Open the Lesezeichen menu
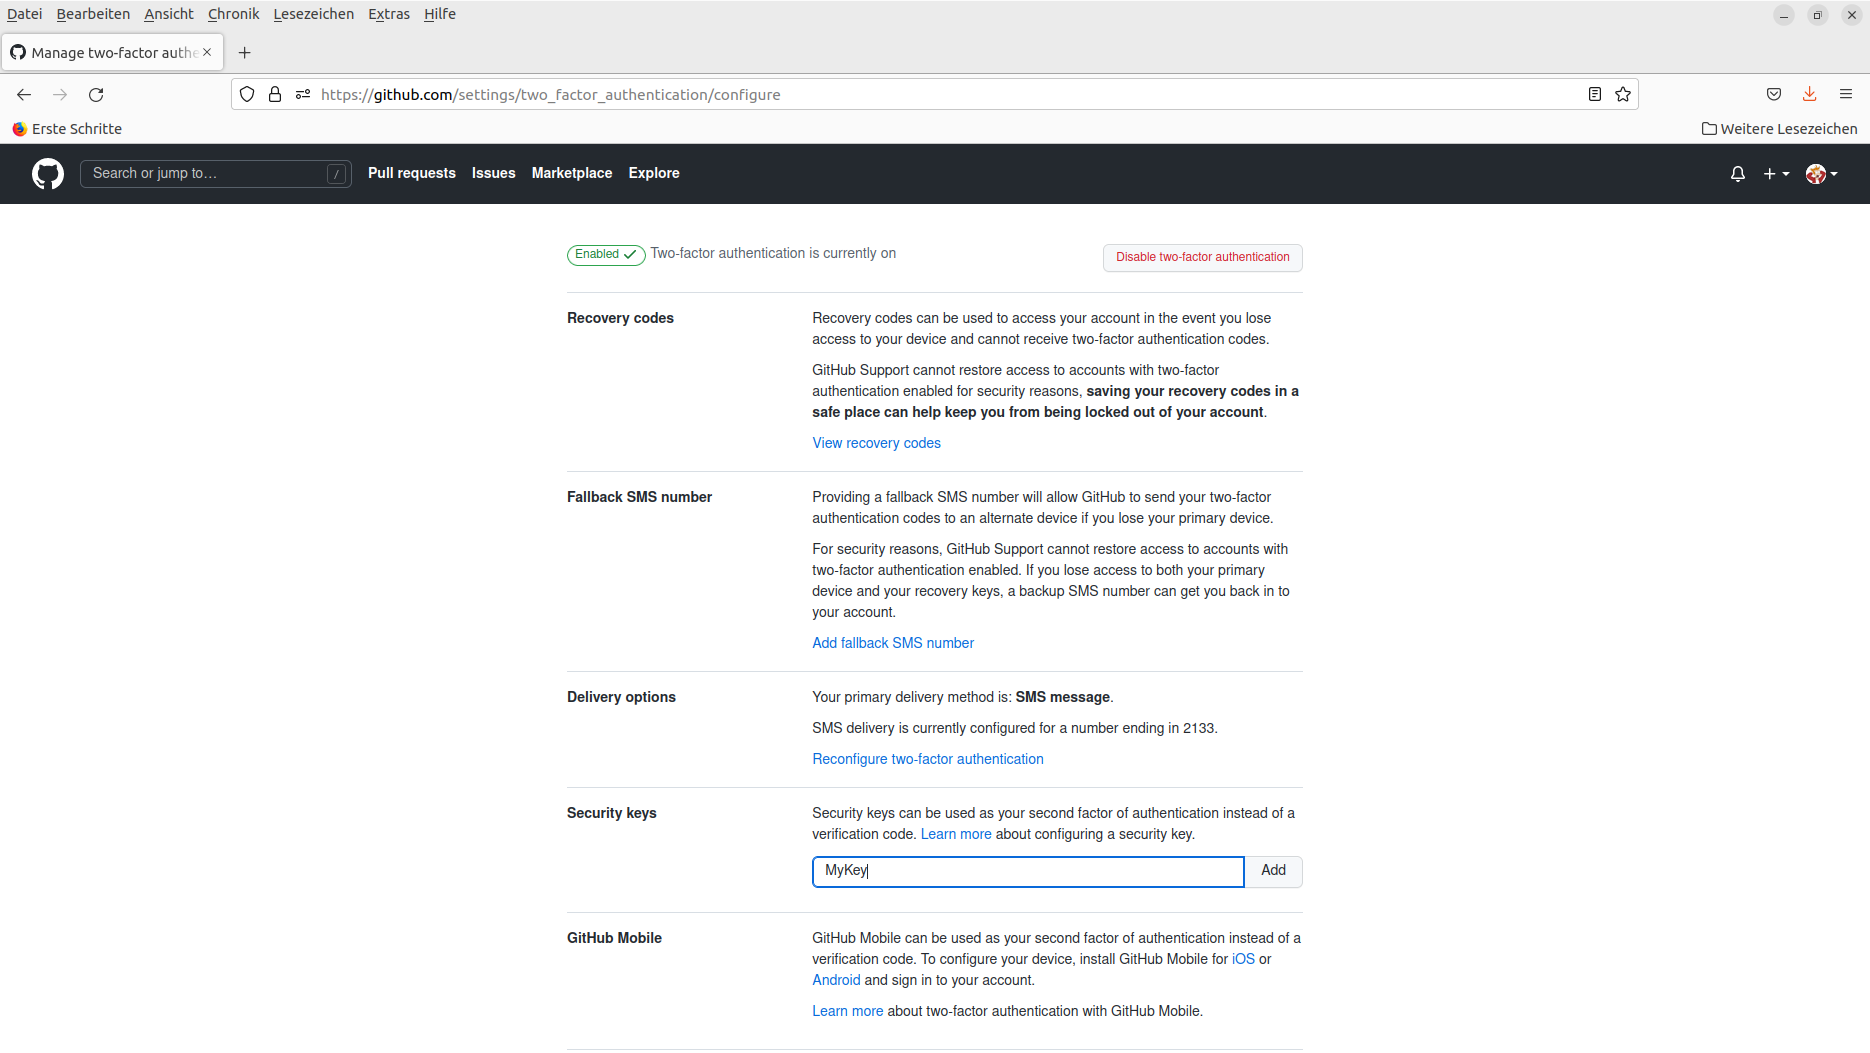1870x1053 pixels. click(313, 14)
